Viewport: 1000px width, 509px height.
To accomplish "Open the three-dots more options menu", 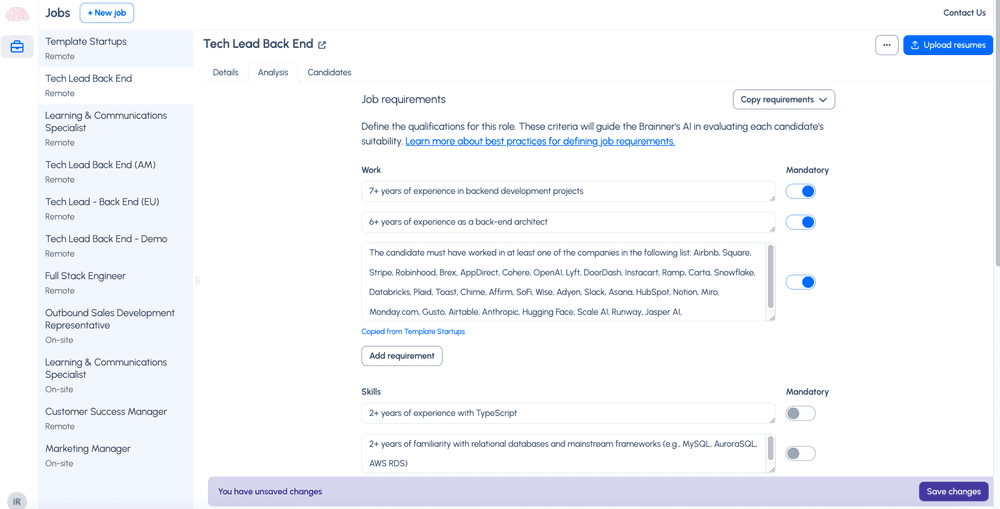I will 886,45.
